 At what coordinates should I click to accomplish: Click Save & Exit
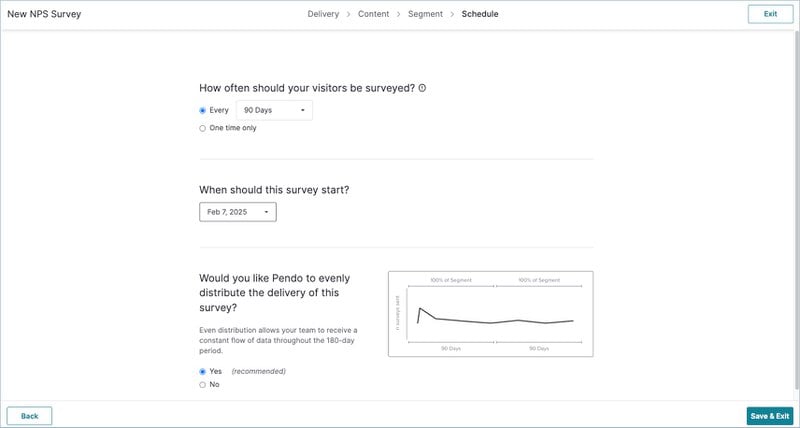768,415
